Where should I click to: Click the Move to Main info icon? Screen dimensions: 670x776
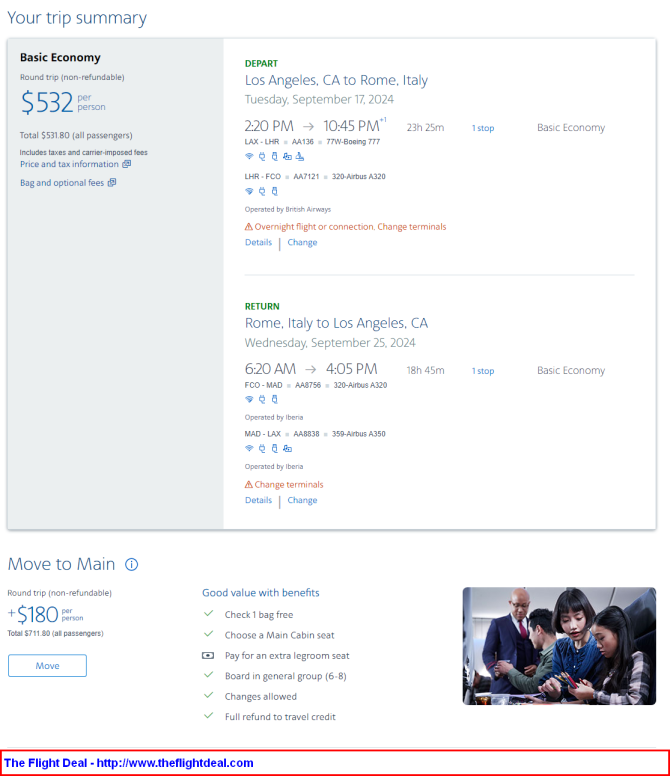pyautogui.click(x=132, y=564)
